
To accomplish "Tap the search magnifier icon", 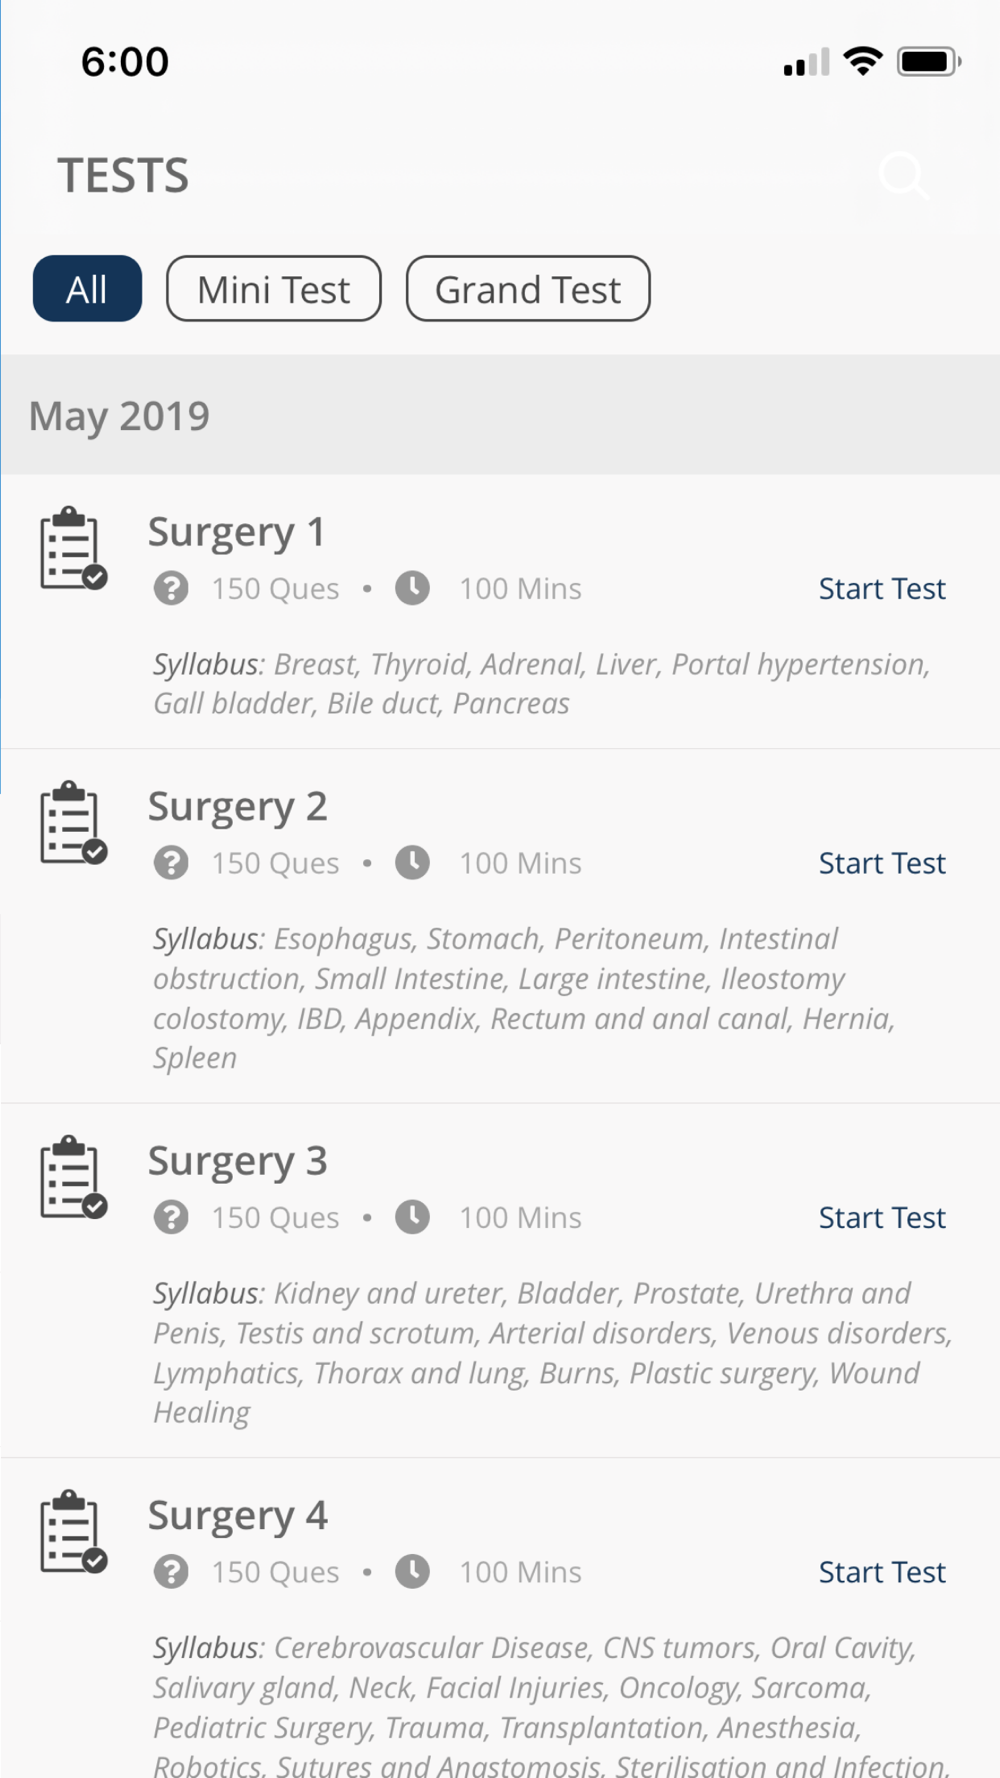I will pos(903,176).
